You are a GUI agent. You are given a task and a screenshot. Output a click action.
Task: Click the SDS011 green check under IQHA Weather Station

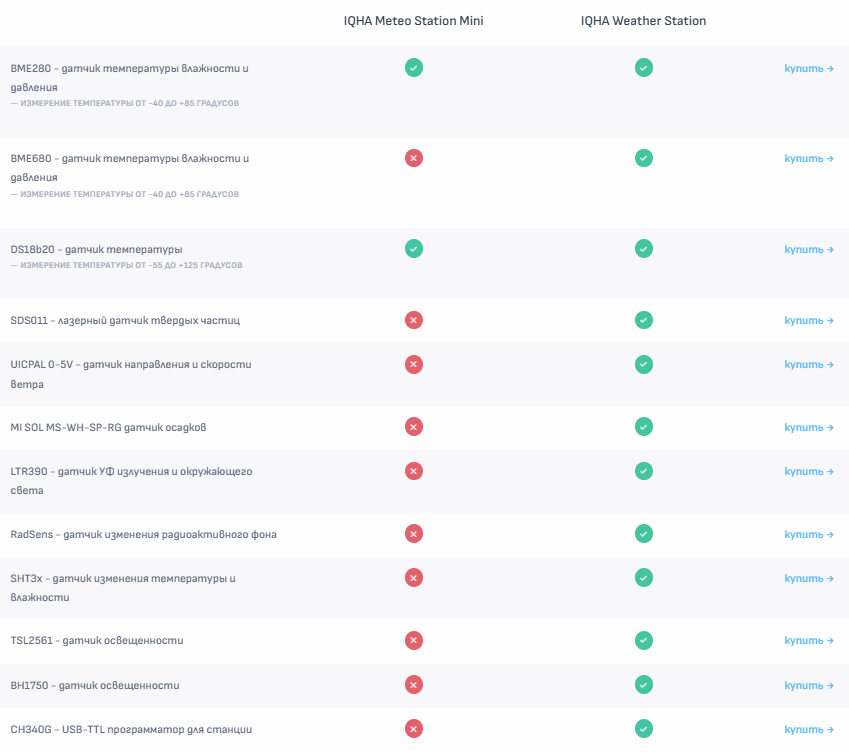tap(644, 320)
